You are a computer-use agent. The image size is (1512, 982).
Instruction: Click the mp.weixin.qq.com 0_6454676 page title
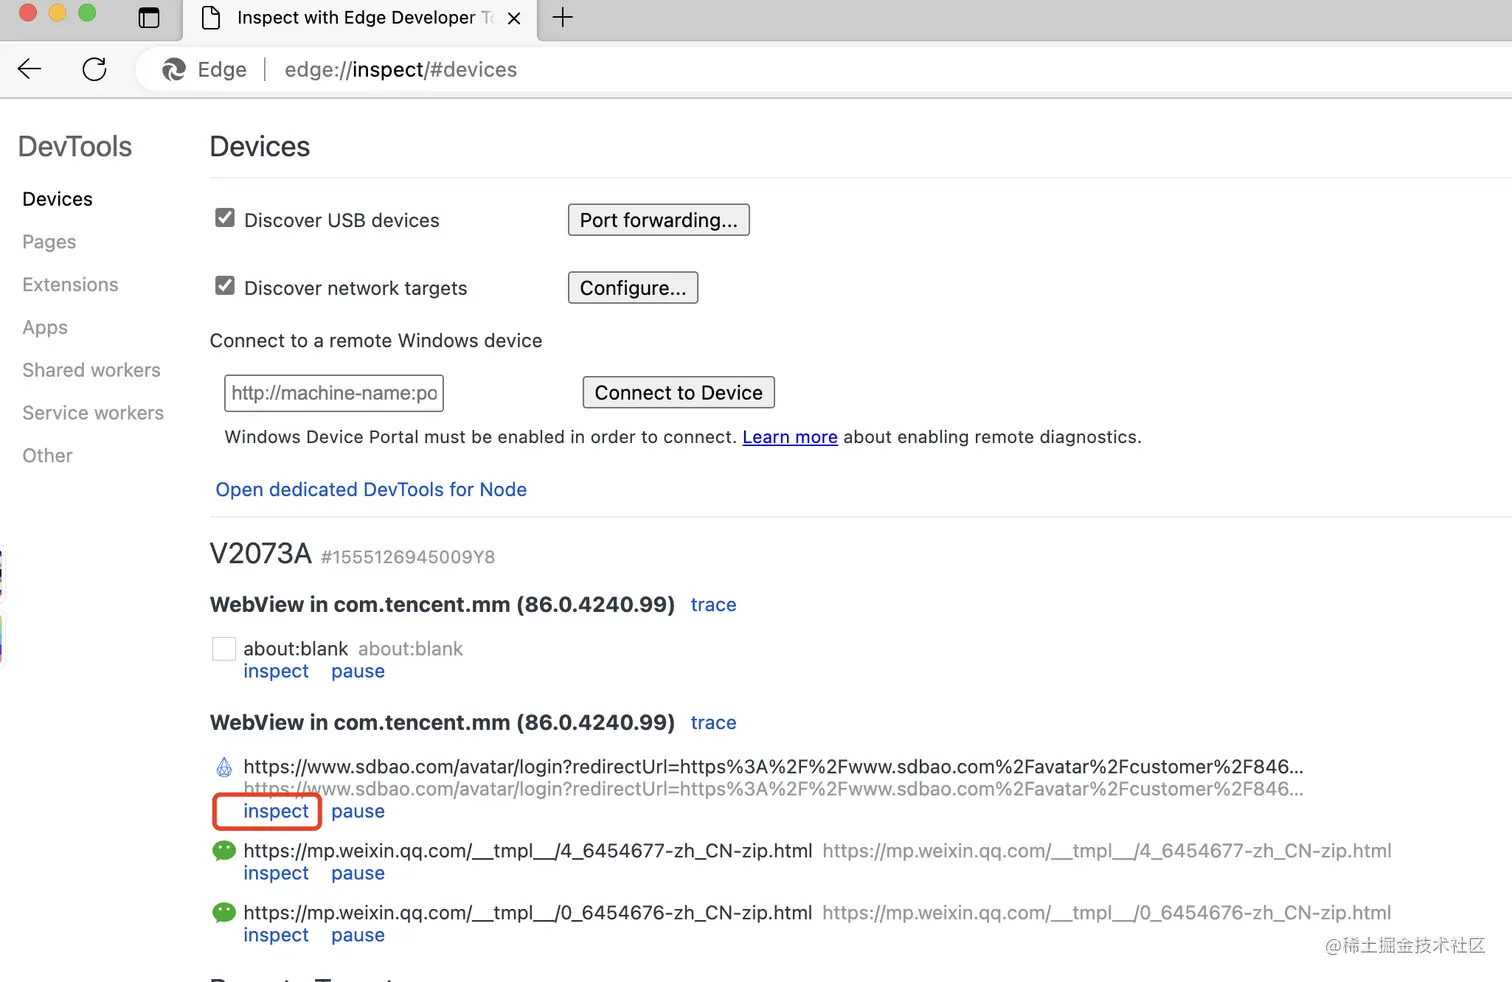point(527,913)
